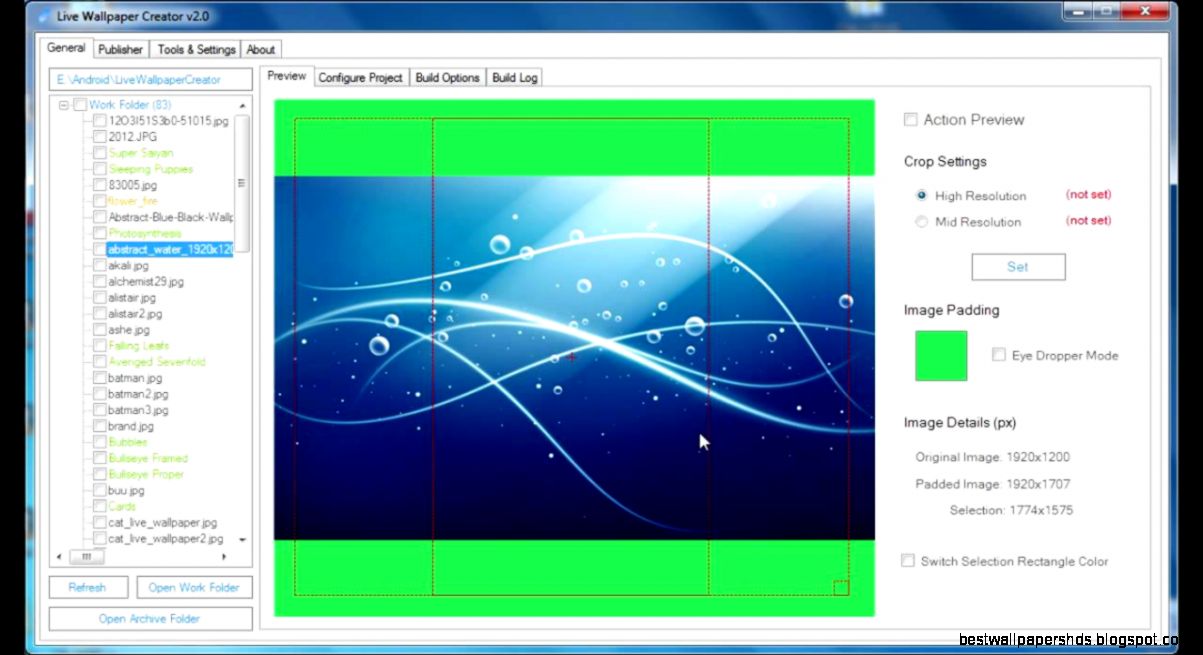Toggle Switch Selection Rectangle Color checkbox
This screenshot has width=1203, height=655.
tap(908, 561)
